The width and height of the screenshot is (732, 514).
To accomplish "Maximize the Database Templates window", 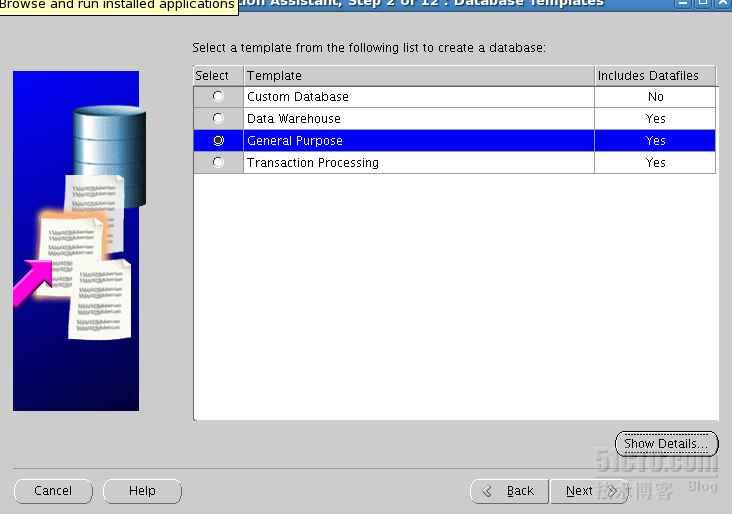I will 703,3.
